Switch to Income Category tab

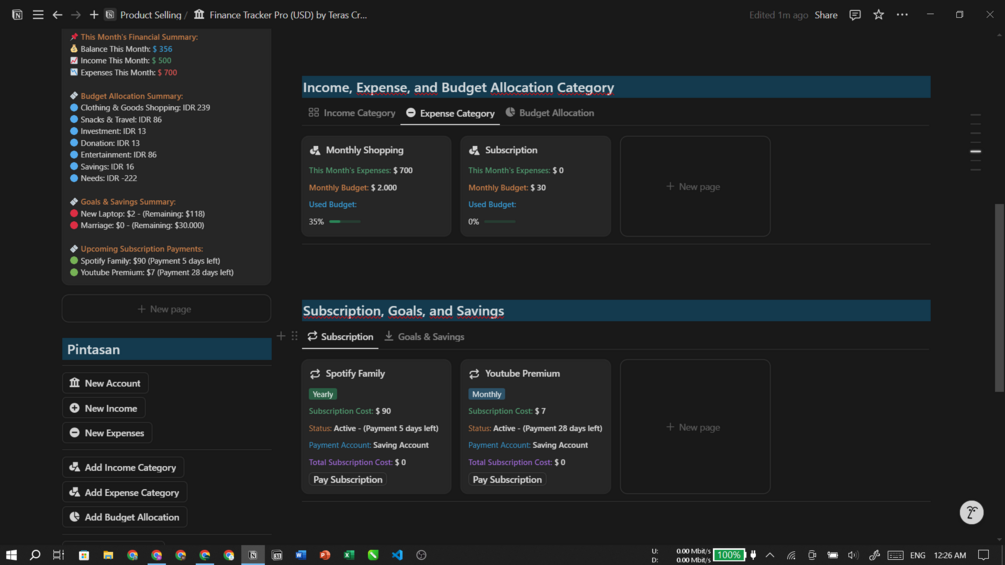(x=352, y=113)
